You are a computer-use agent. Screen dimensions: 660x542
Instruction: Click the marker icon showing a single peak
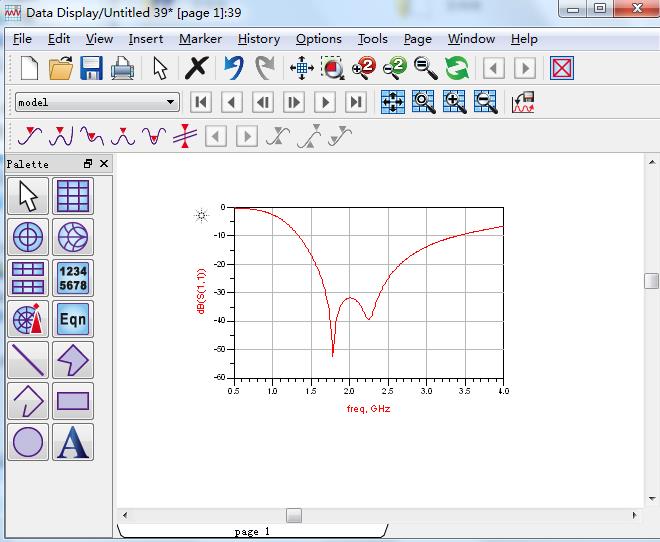(x=123, y=136)
